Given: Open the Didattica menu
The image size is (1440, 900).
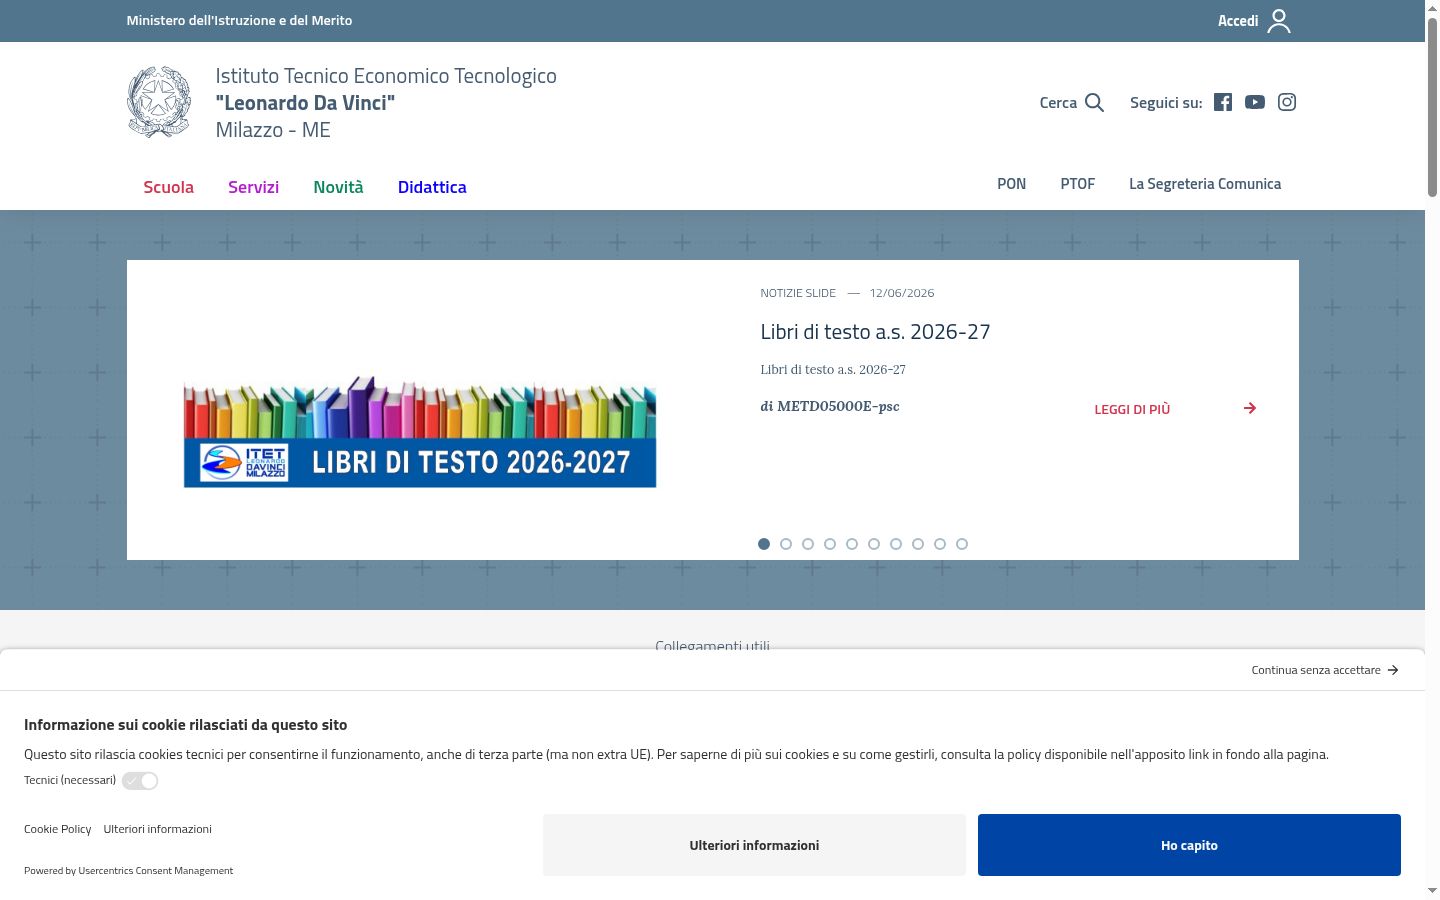Looking at the screenshot, I should (432, 187).
